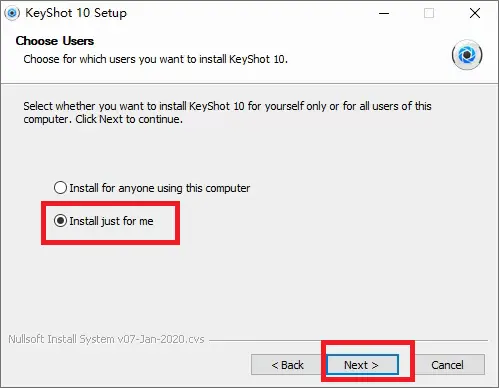The image size is (499, 388).
Task: Select the 'Install for anyone using this computer' radio button
Action: click(x=60, y=188)
